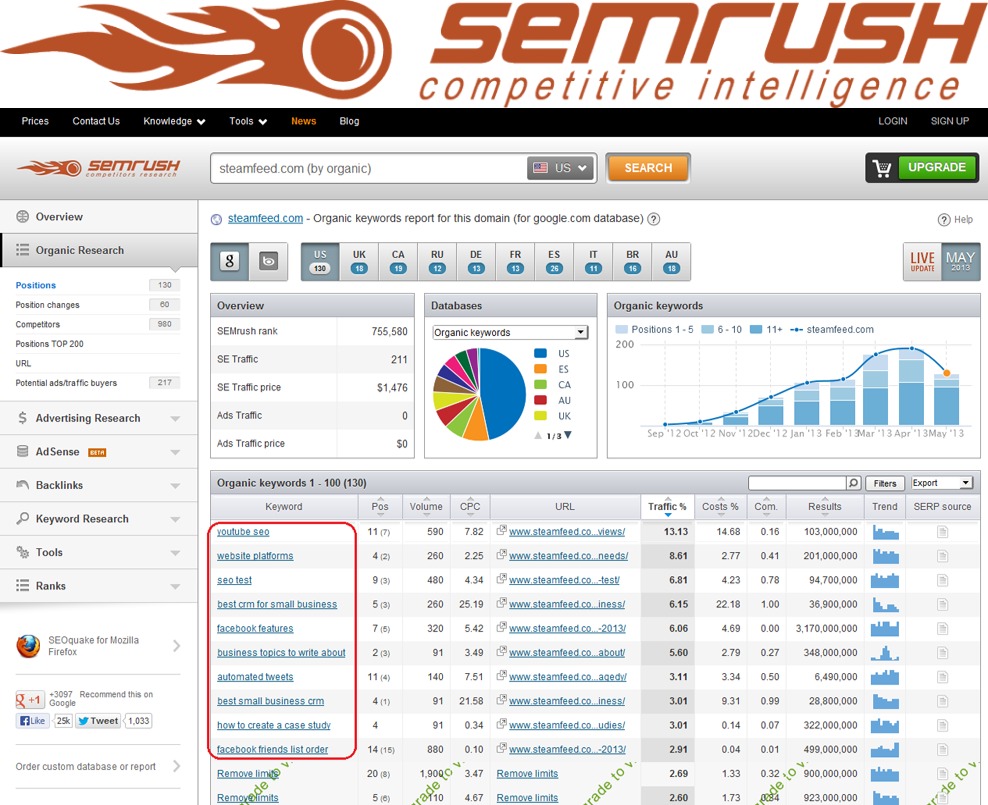
Task: Open the Export dropdown
Action: click(942, 483)
